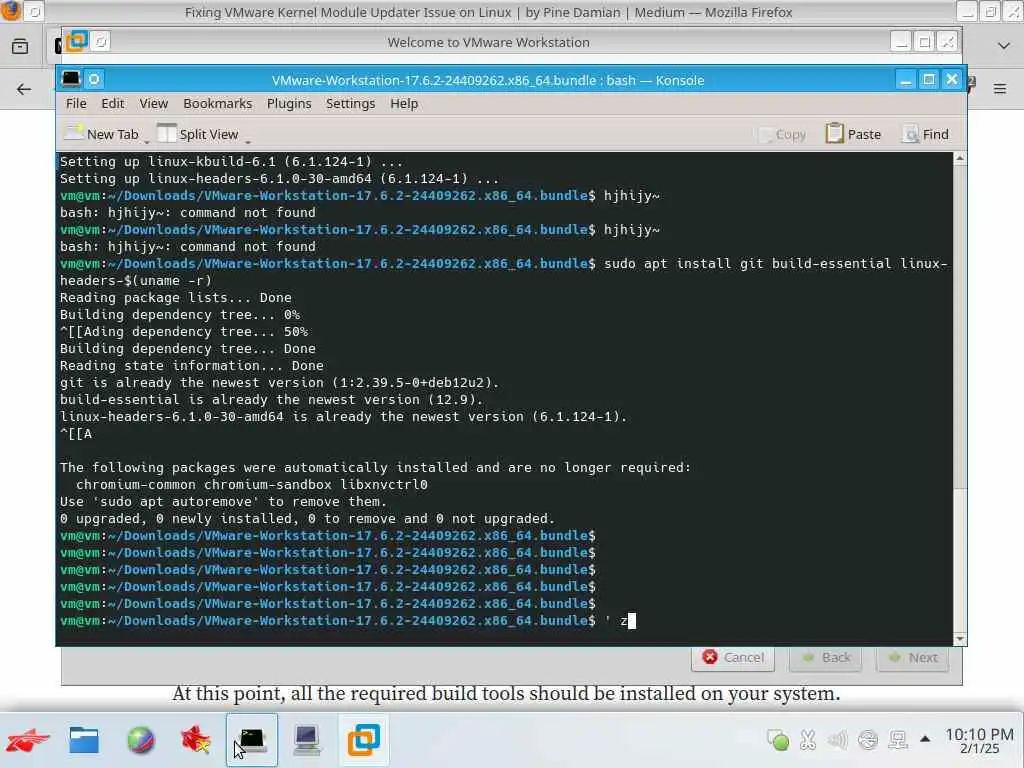Open the clipboard scissors tray icon

coord(808,740)
